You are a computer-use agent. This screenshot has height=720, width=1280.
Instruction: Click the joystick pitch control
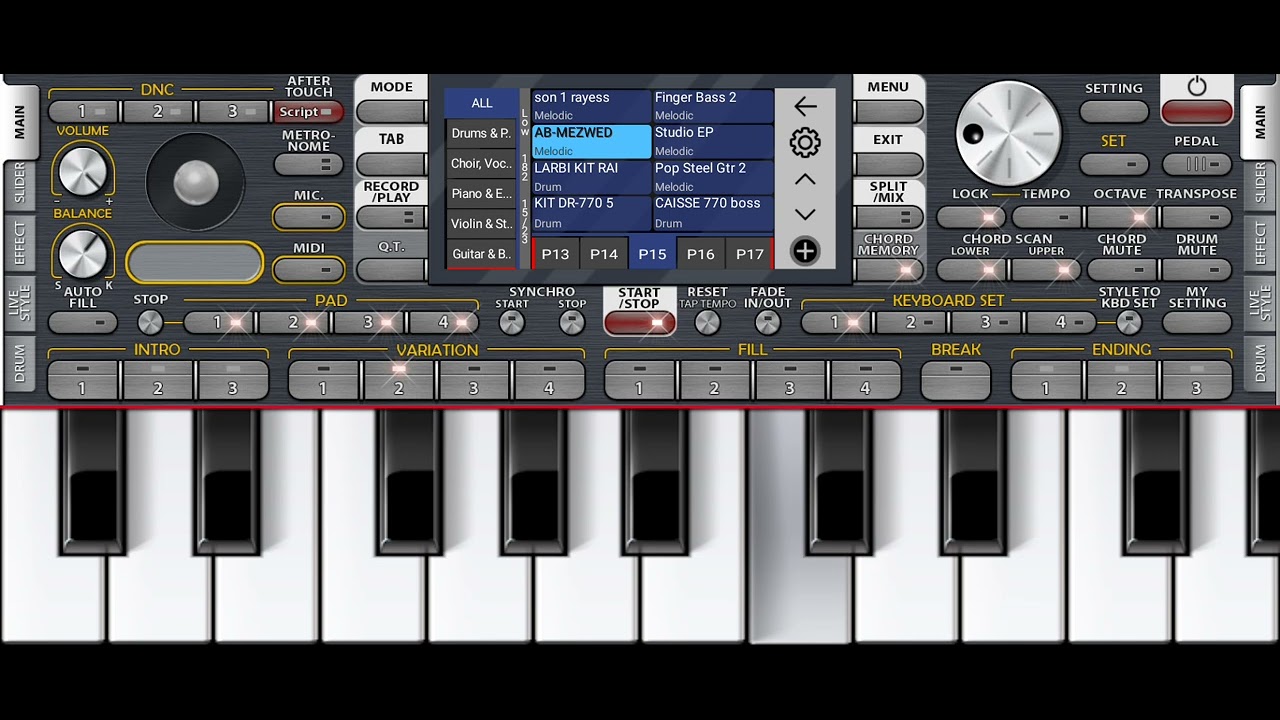195,182
